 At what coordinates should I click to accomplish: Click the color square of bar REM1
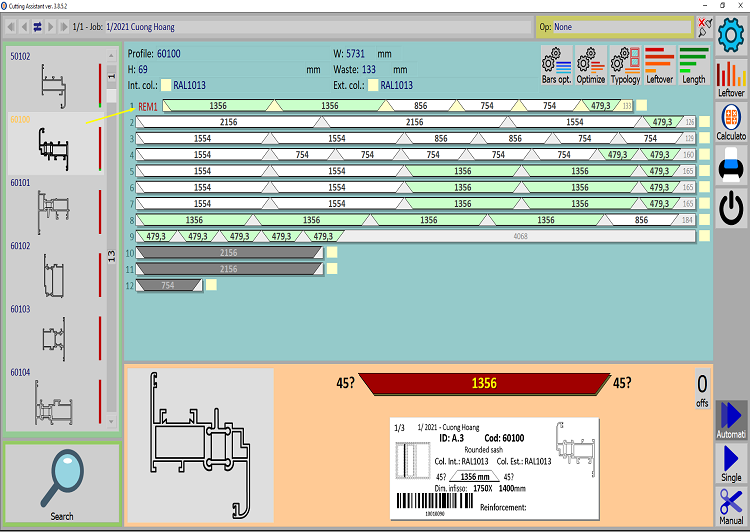(x=641, y=105)
